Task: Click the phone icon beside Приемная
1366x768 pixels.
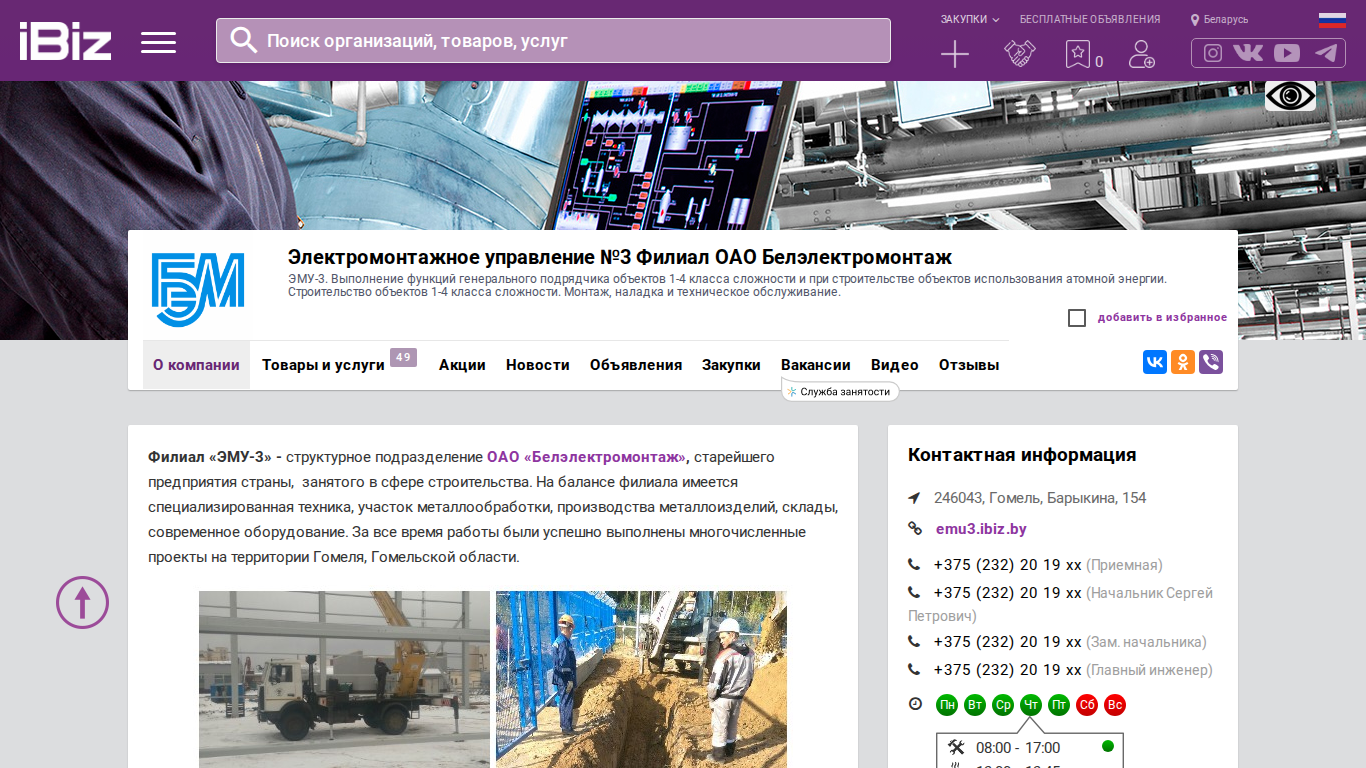Action: click(x=914, y=565)
